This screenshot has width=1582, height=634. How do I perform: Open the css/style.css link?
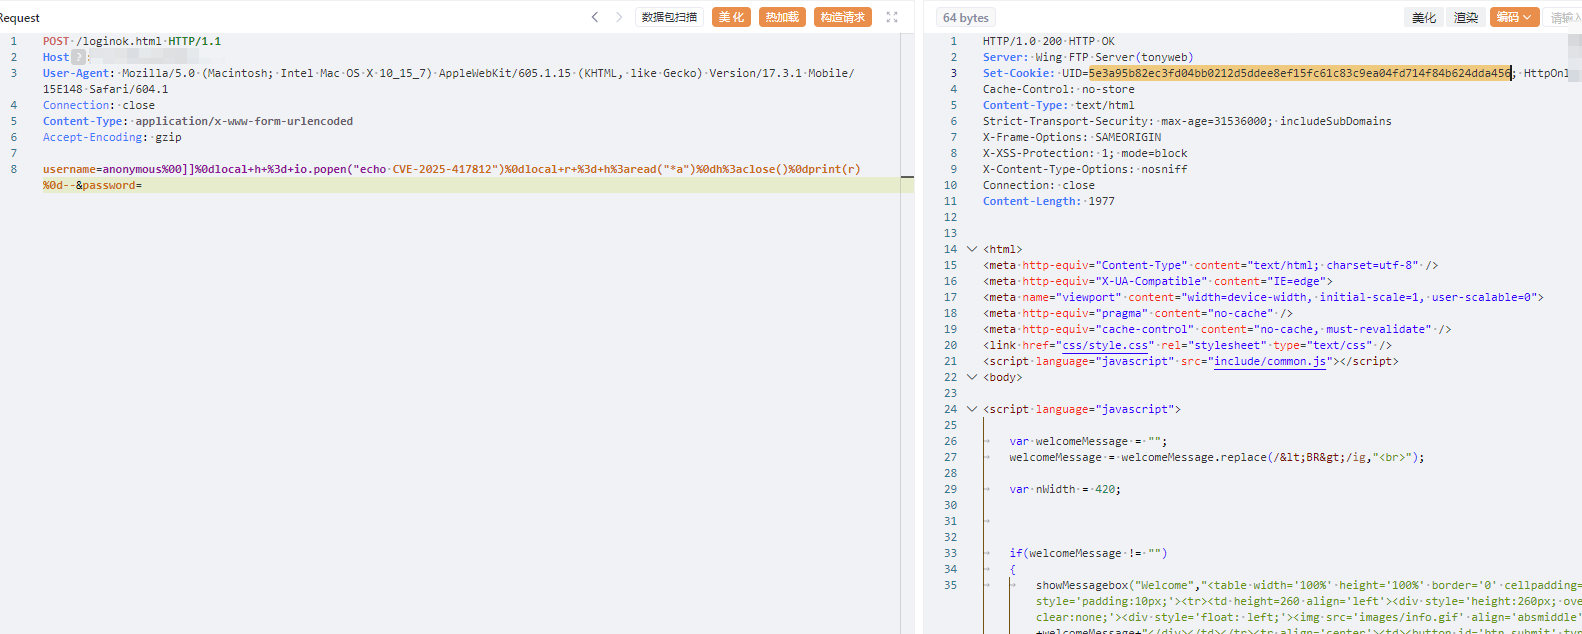tap(1105, 345)
